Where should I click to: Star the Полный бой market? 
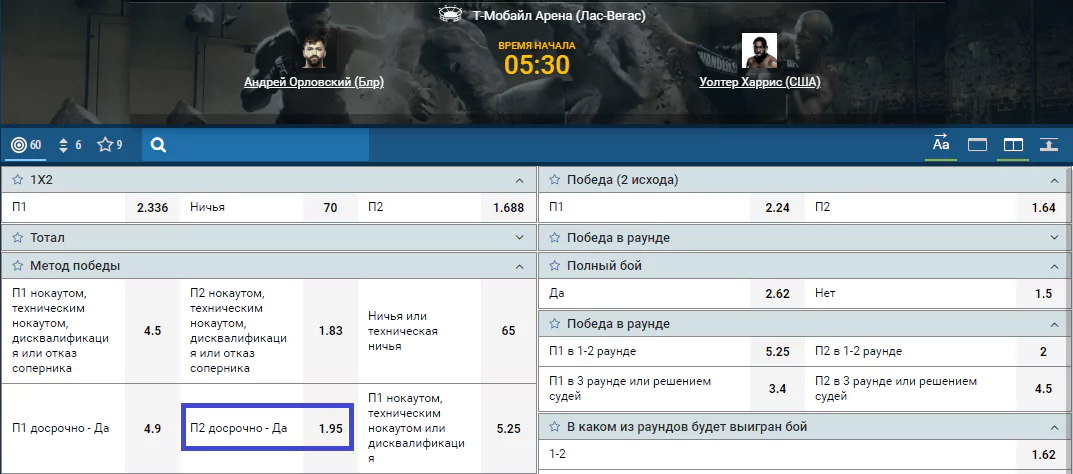[x=554, y=266]
